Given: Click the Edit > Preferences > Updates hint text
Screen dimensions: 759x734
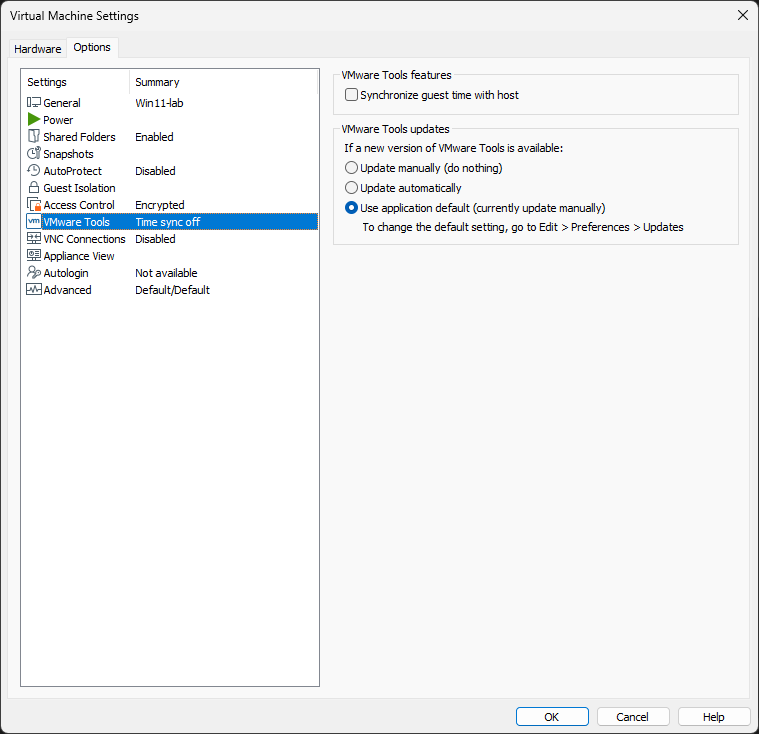Looking at the screenshot, I should (523, 227).
